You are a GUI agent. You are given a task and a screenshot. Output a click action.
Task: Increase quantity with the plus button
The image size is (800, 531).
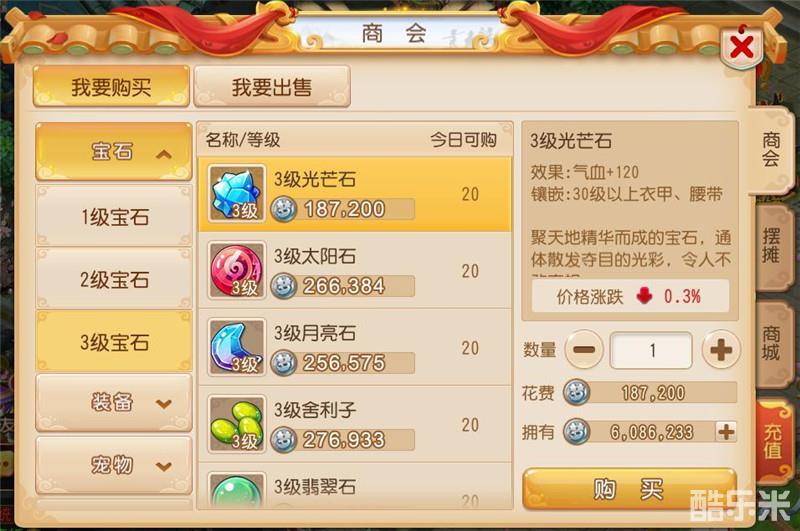720,350
